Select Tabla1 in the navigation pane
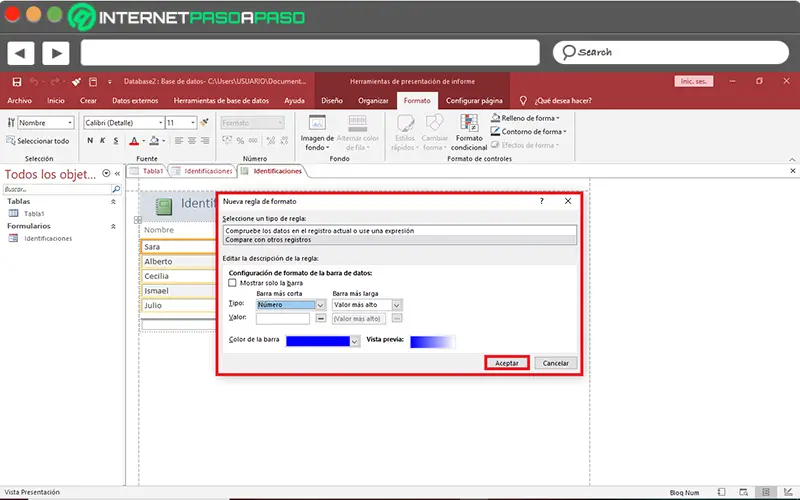The image size is (800, 500). point(34,214)
